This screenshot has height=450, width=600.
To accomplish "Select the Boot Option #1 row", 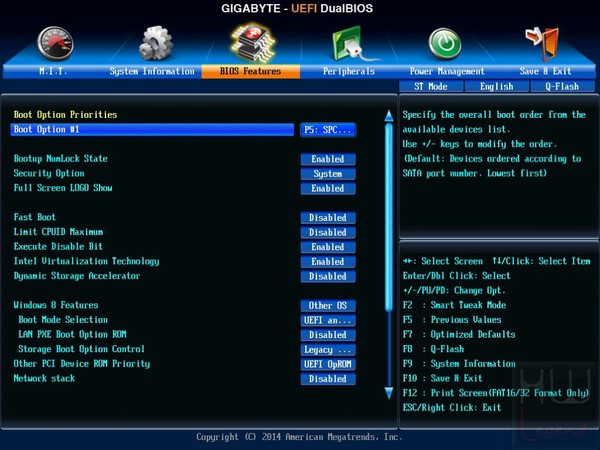I will pyautogui.click(x=152, y=129).
